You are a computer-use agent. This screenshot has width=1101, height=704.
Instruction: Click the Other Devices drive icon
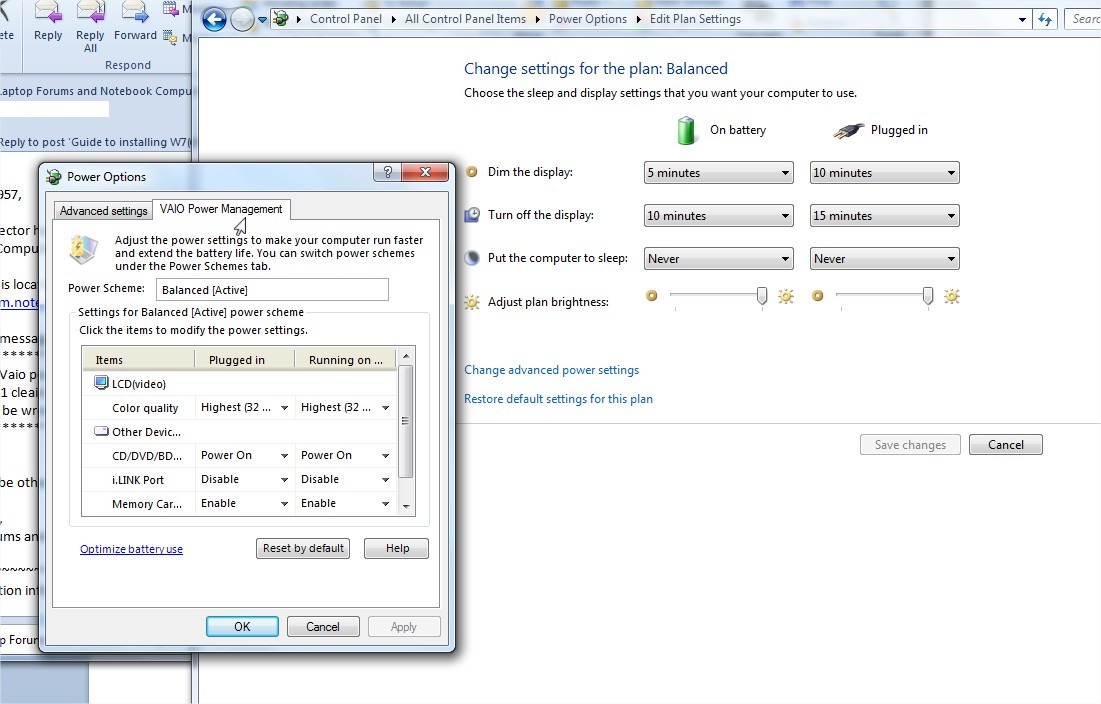pos(101,431)
